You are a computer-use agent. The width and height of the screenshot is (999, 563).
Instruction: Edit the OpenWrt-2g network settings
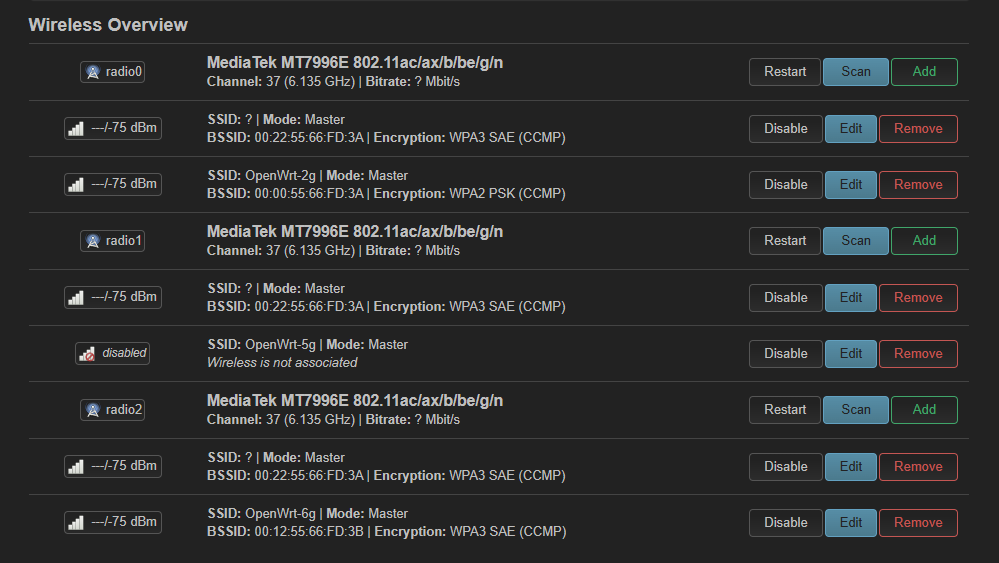(x=851, y=185)
